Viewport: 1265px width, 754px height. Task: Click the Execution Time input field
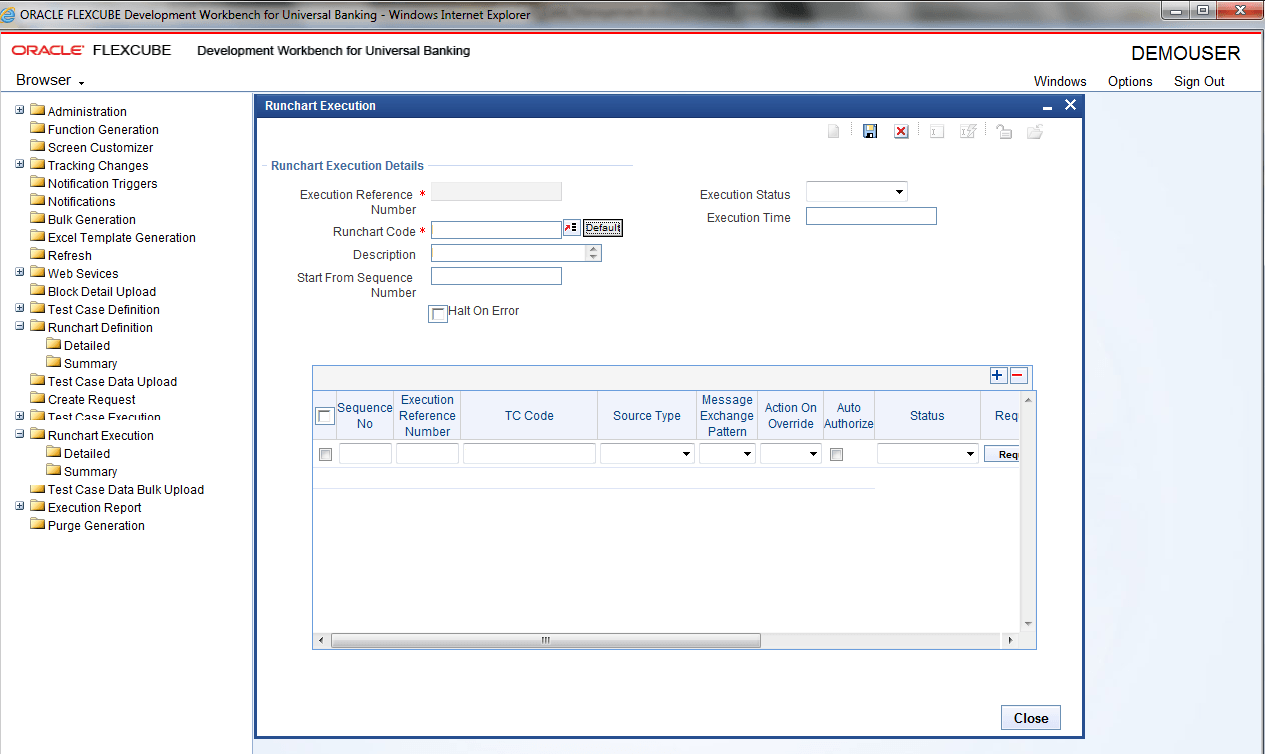pyautogui.click(x=871, y=216)
